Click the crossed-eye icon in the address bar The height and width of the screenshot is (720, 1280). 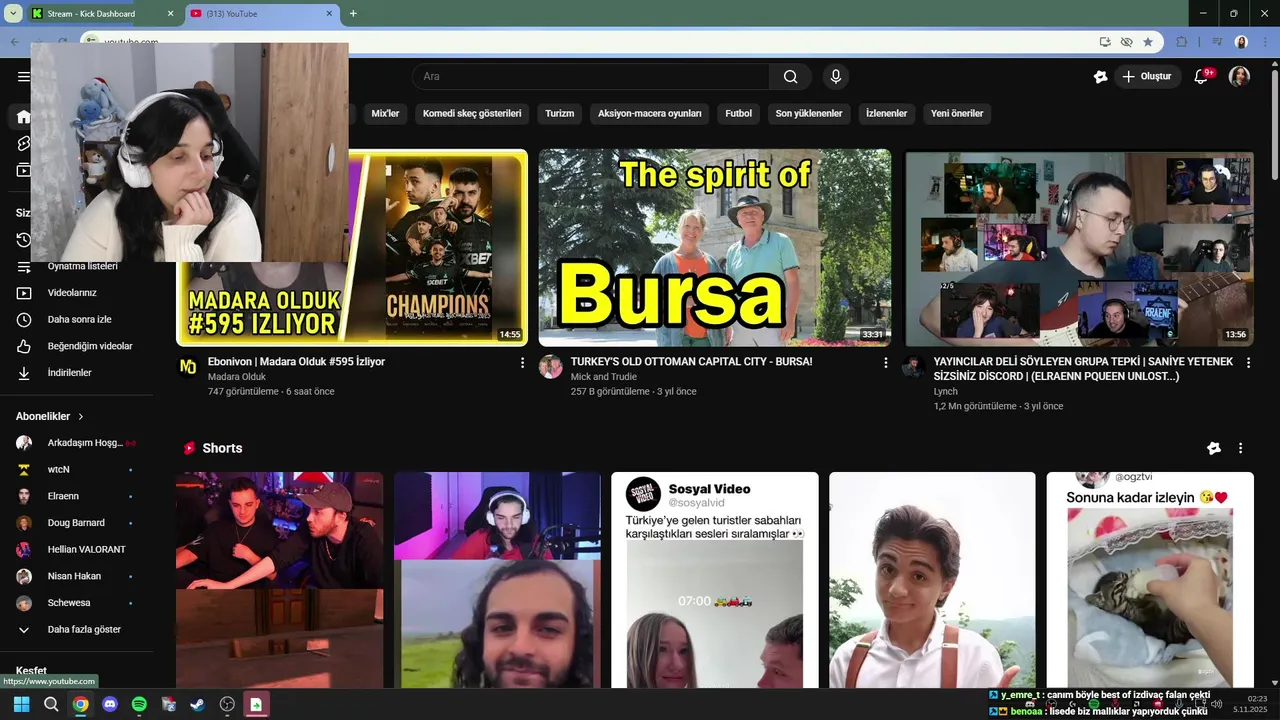point(1126,42)
